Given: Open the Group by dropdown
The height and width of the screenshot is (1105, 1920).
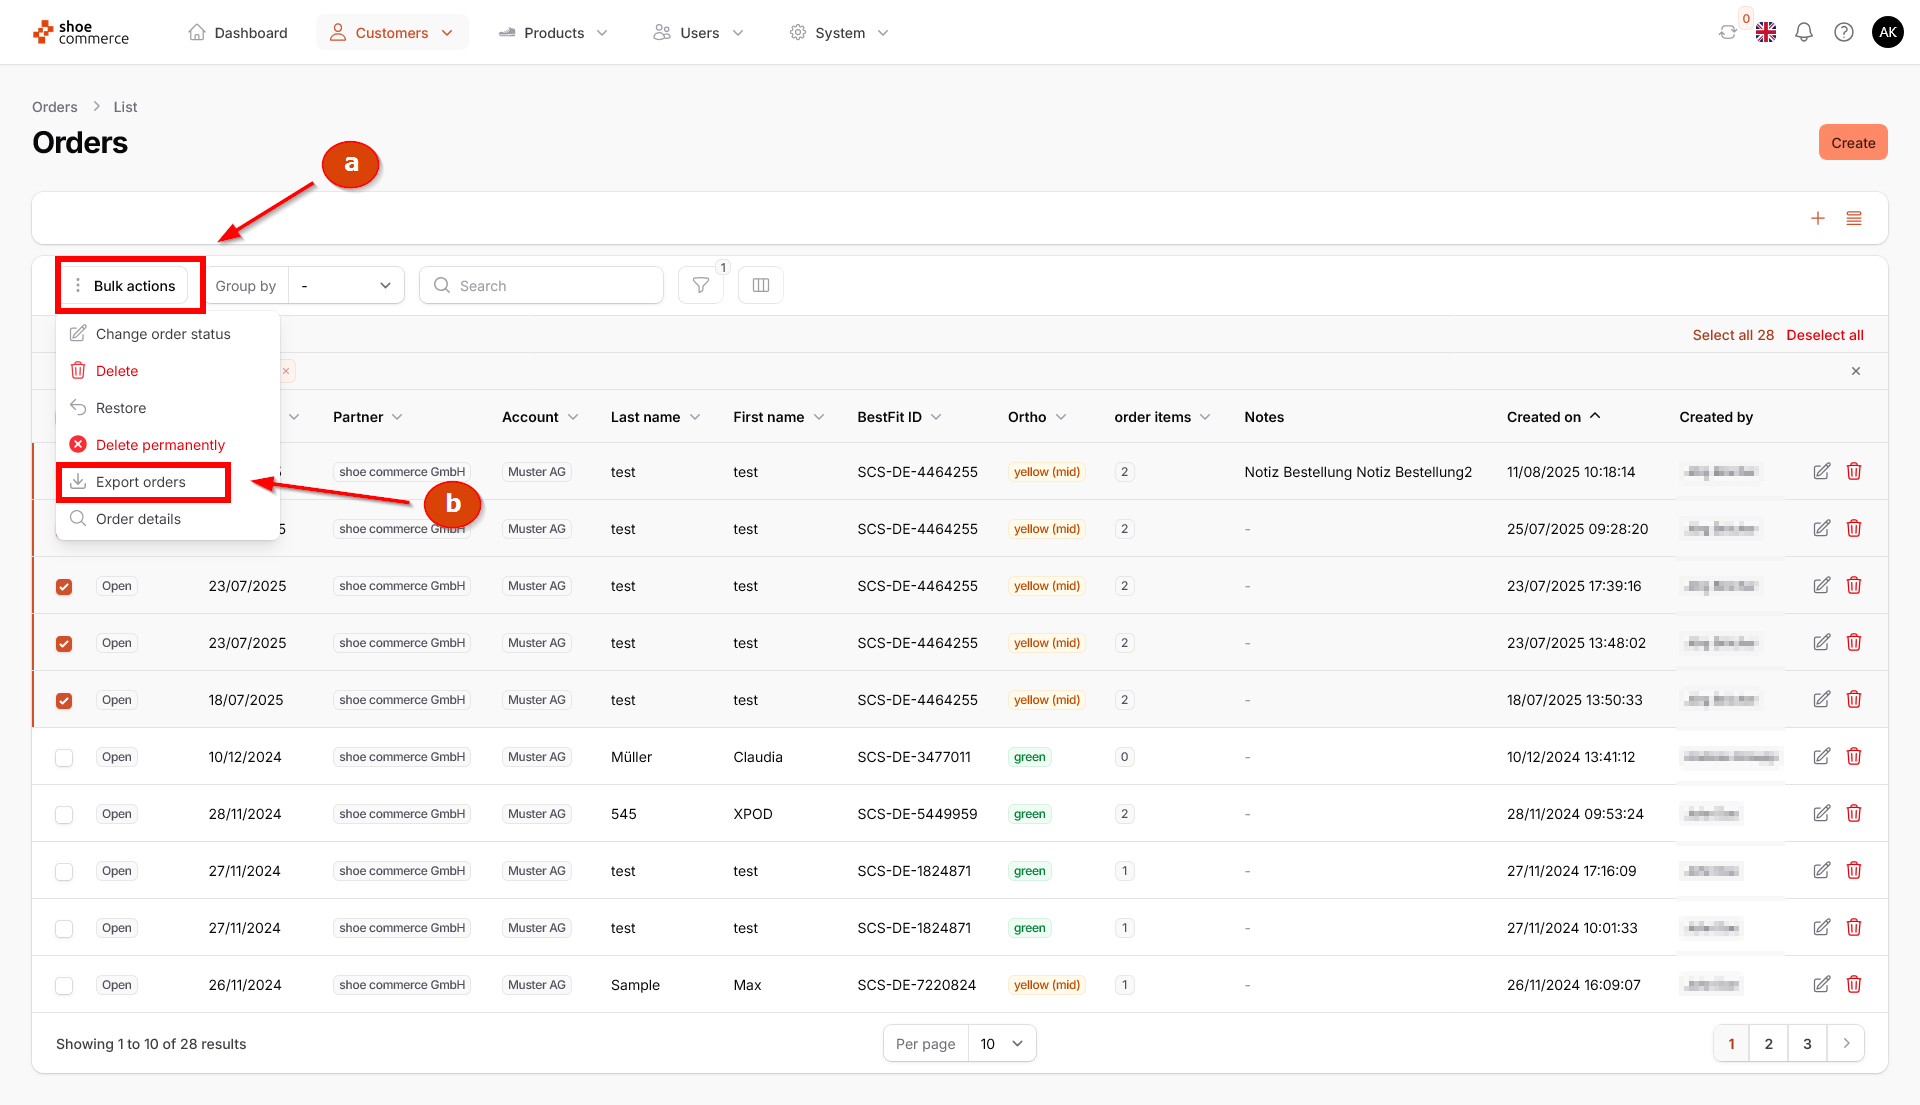Looking at the screenshot, I should pyautogui.click(x=345, y=286).
